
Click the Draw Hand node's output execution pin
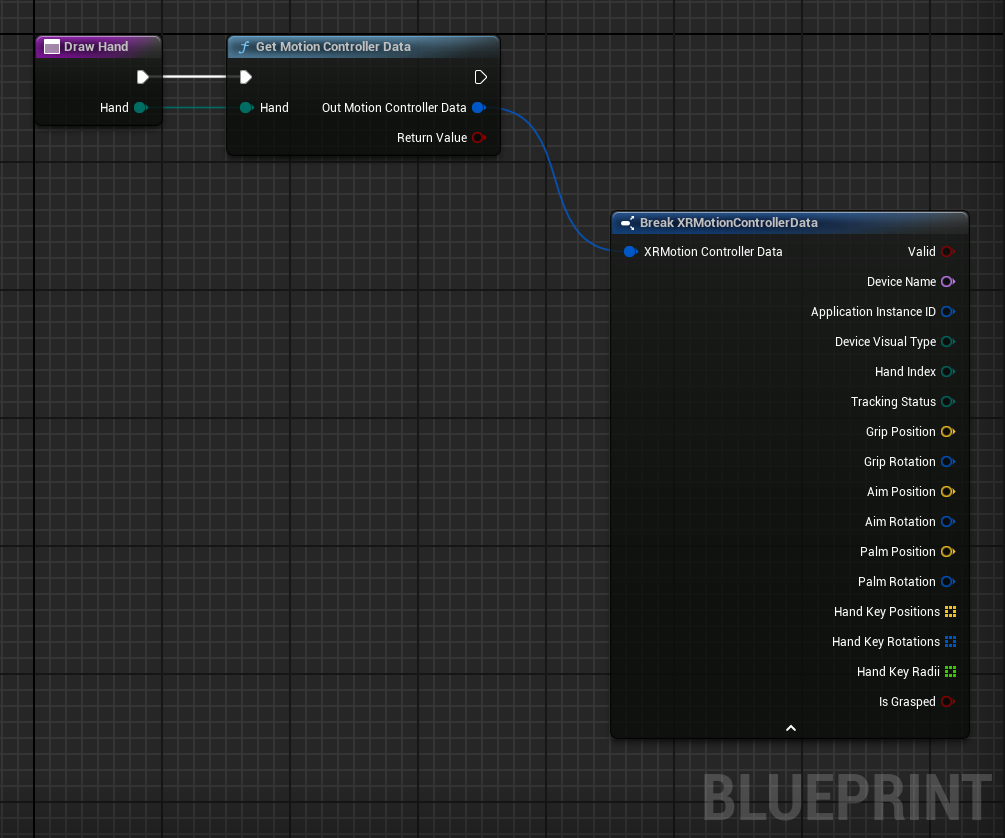[x=142, y=77]
